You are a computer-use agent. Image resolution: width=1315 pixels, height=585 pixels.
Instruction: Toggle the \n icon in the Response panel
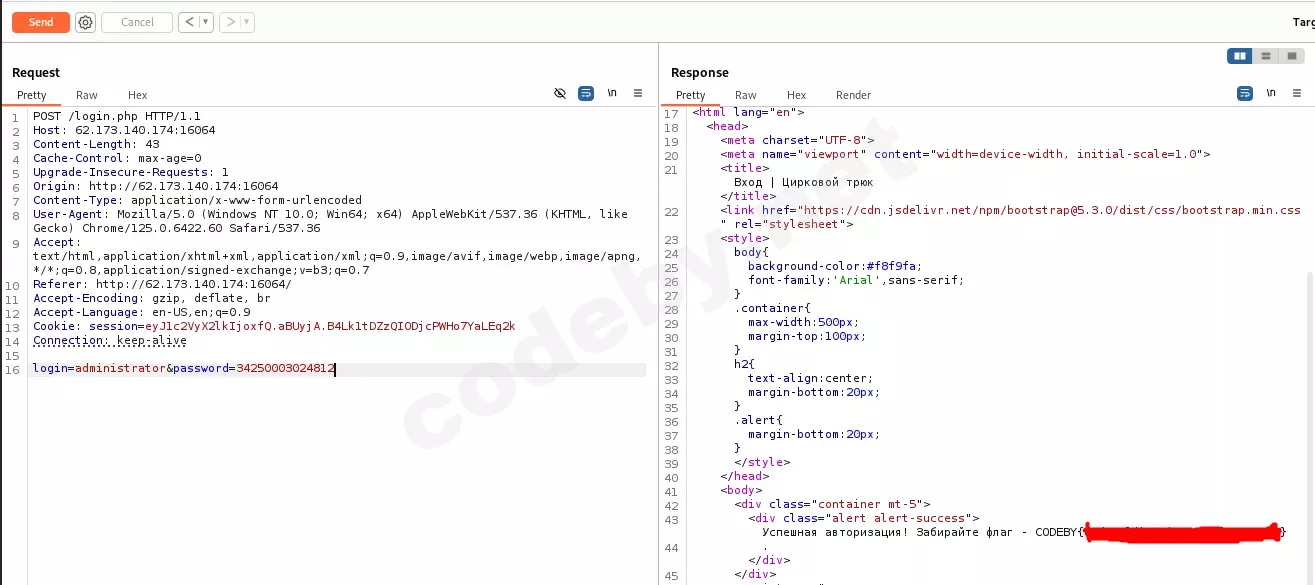(x=1270, y=92)
